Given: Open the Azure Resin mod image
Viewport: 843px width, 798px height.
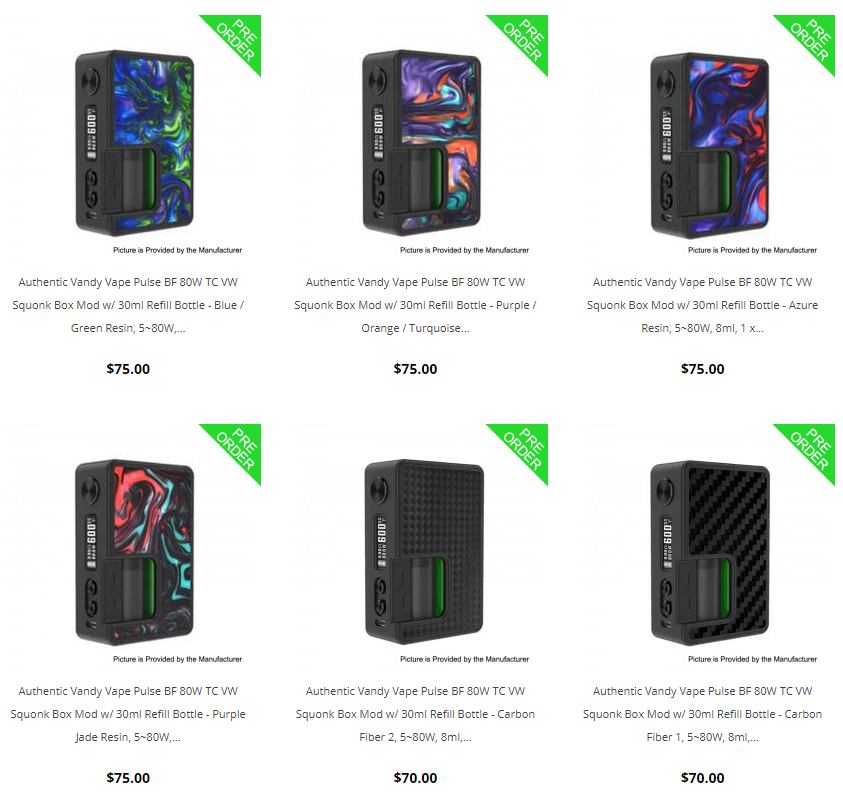Looking at the screenshot, I should [710, 145].
